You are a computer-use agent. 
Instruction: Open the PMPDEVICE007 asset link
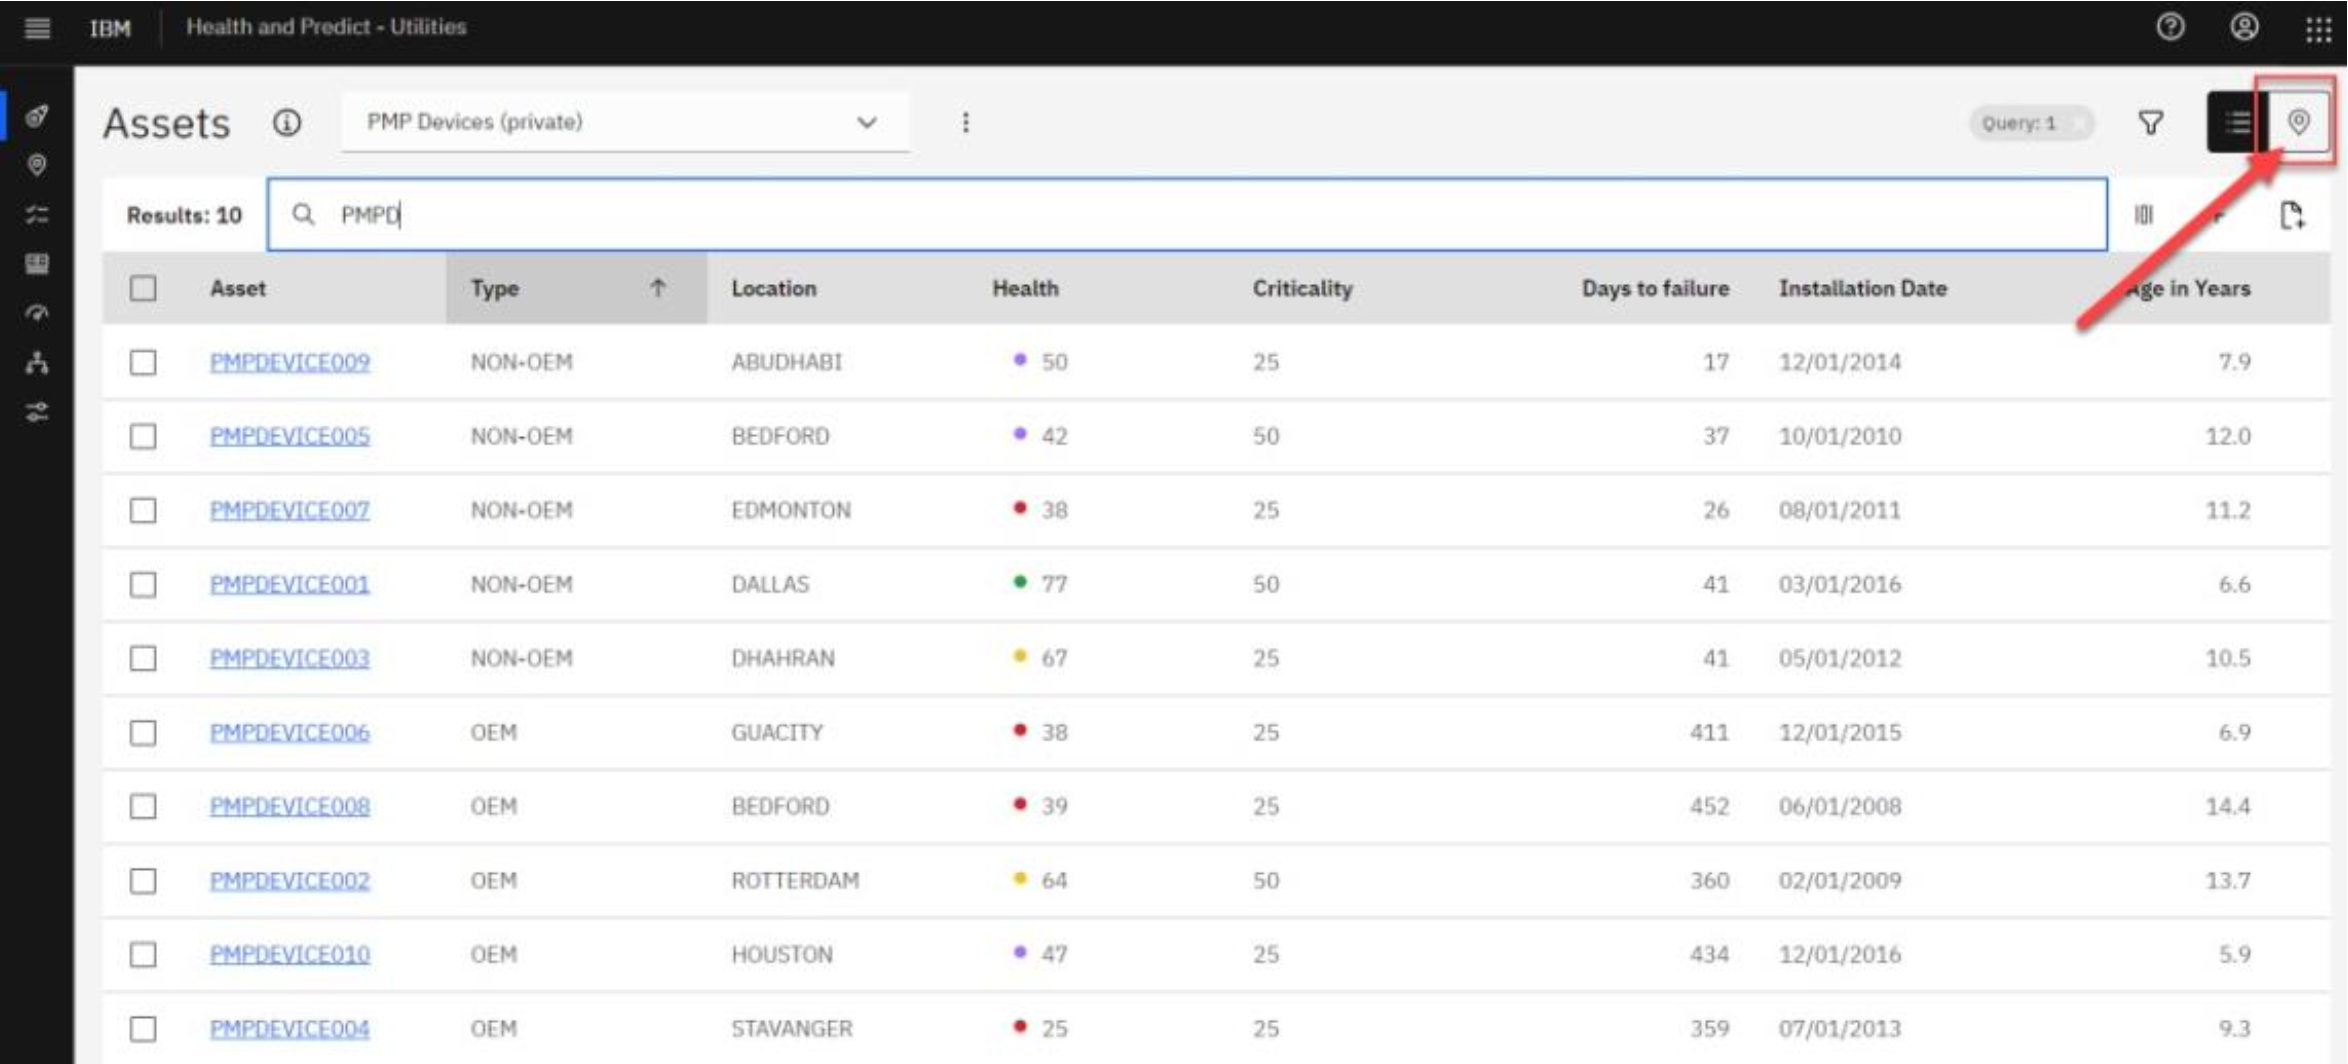click(289, 510)
